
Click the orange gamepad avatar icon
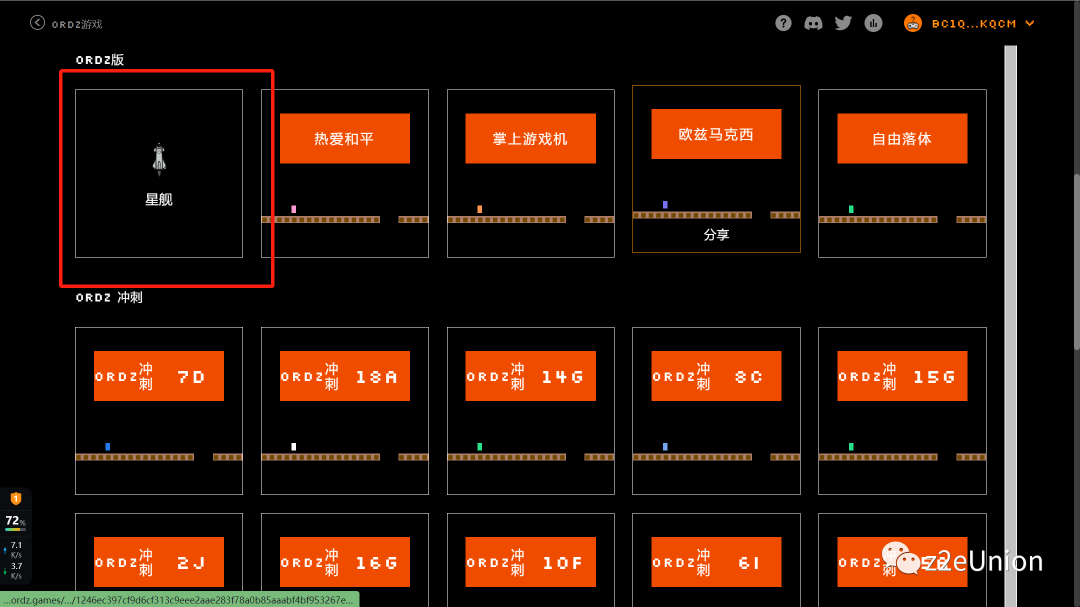coord(912,22)
